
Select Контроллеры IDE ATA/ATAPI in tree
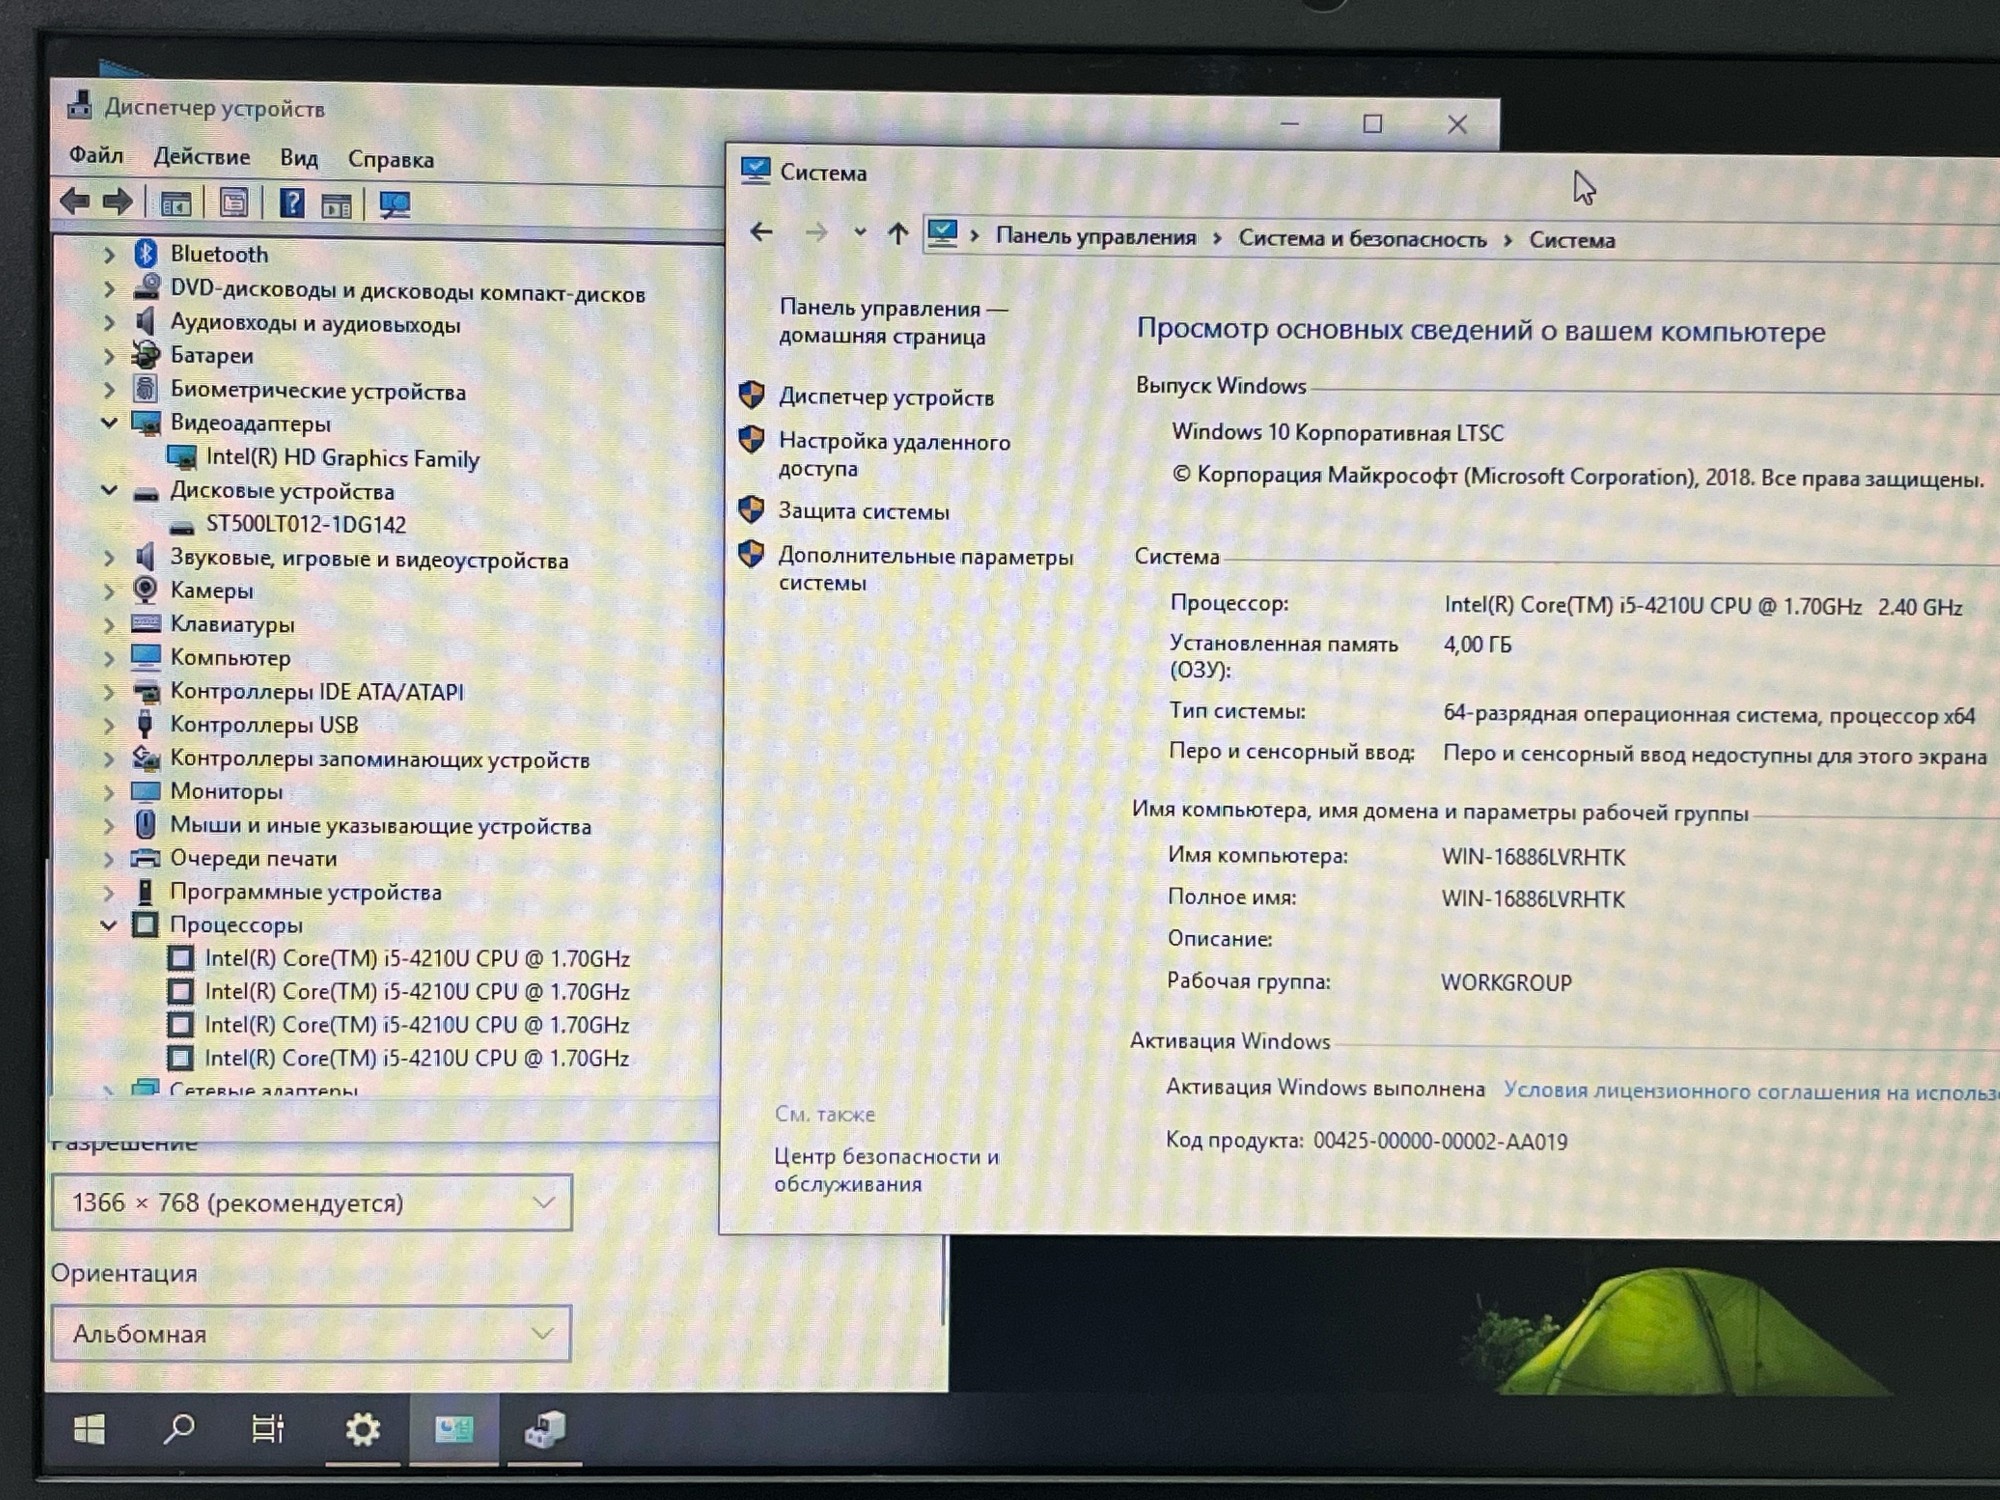point(316,691)
